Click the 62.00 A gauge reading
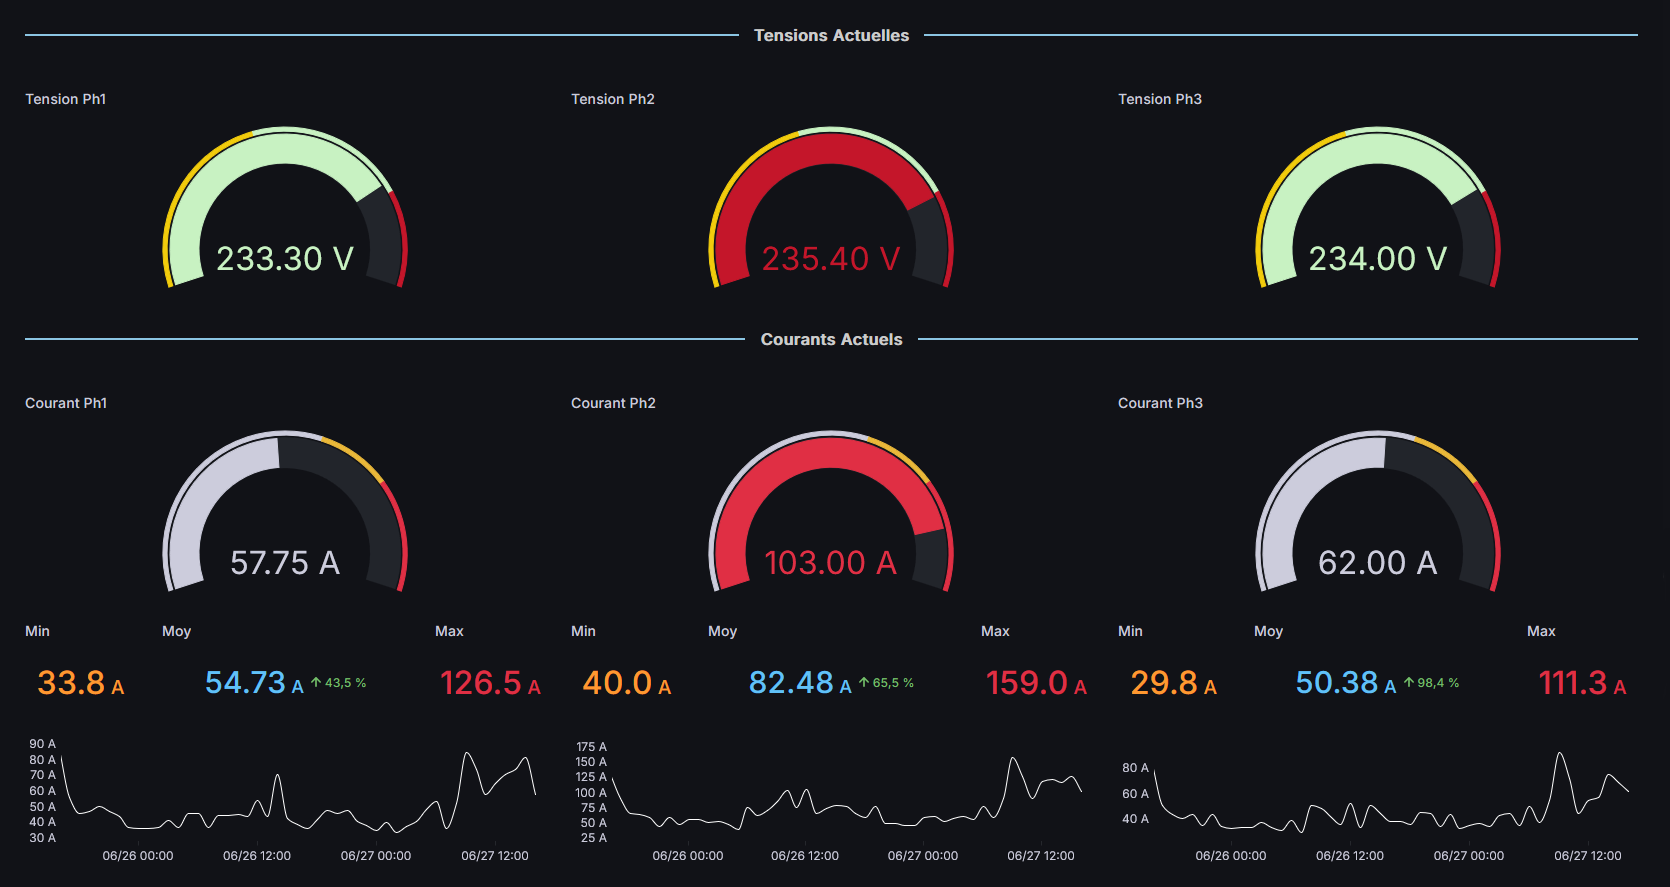This screenshot has height=887, width=1670. pyautogui.click(x=1377, y=563)
